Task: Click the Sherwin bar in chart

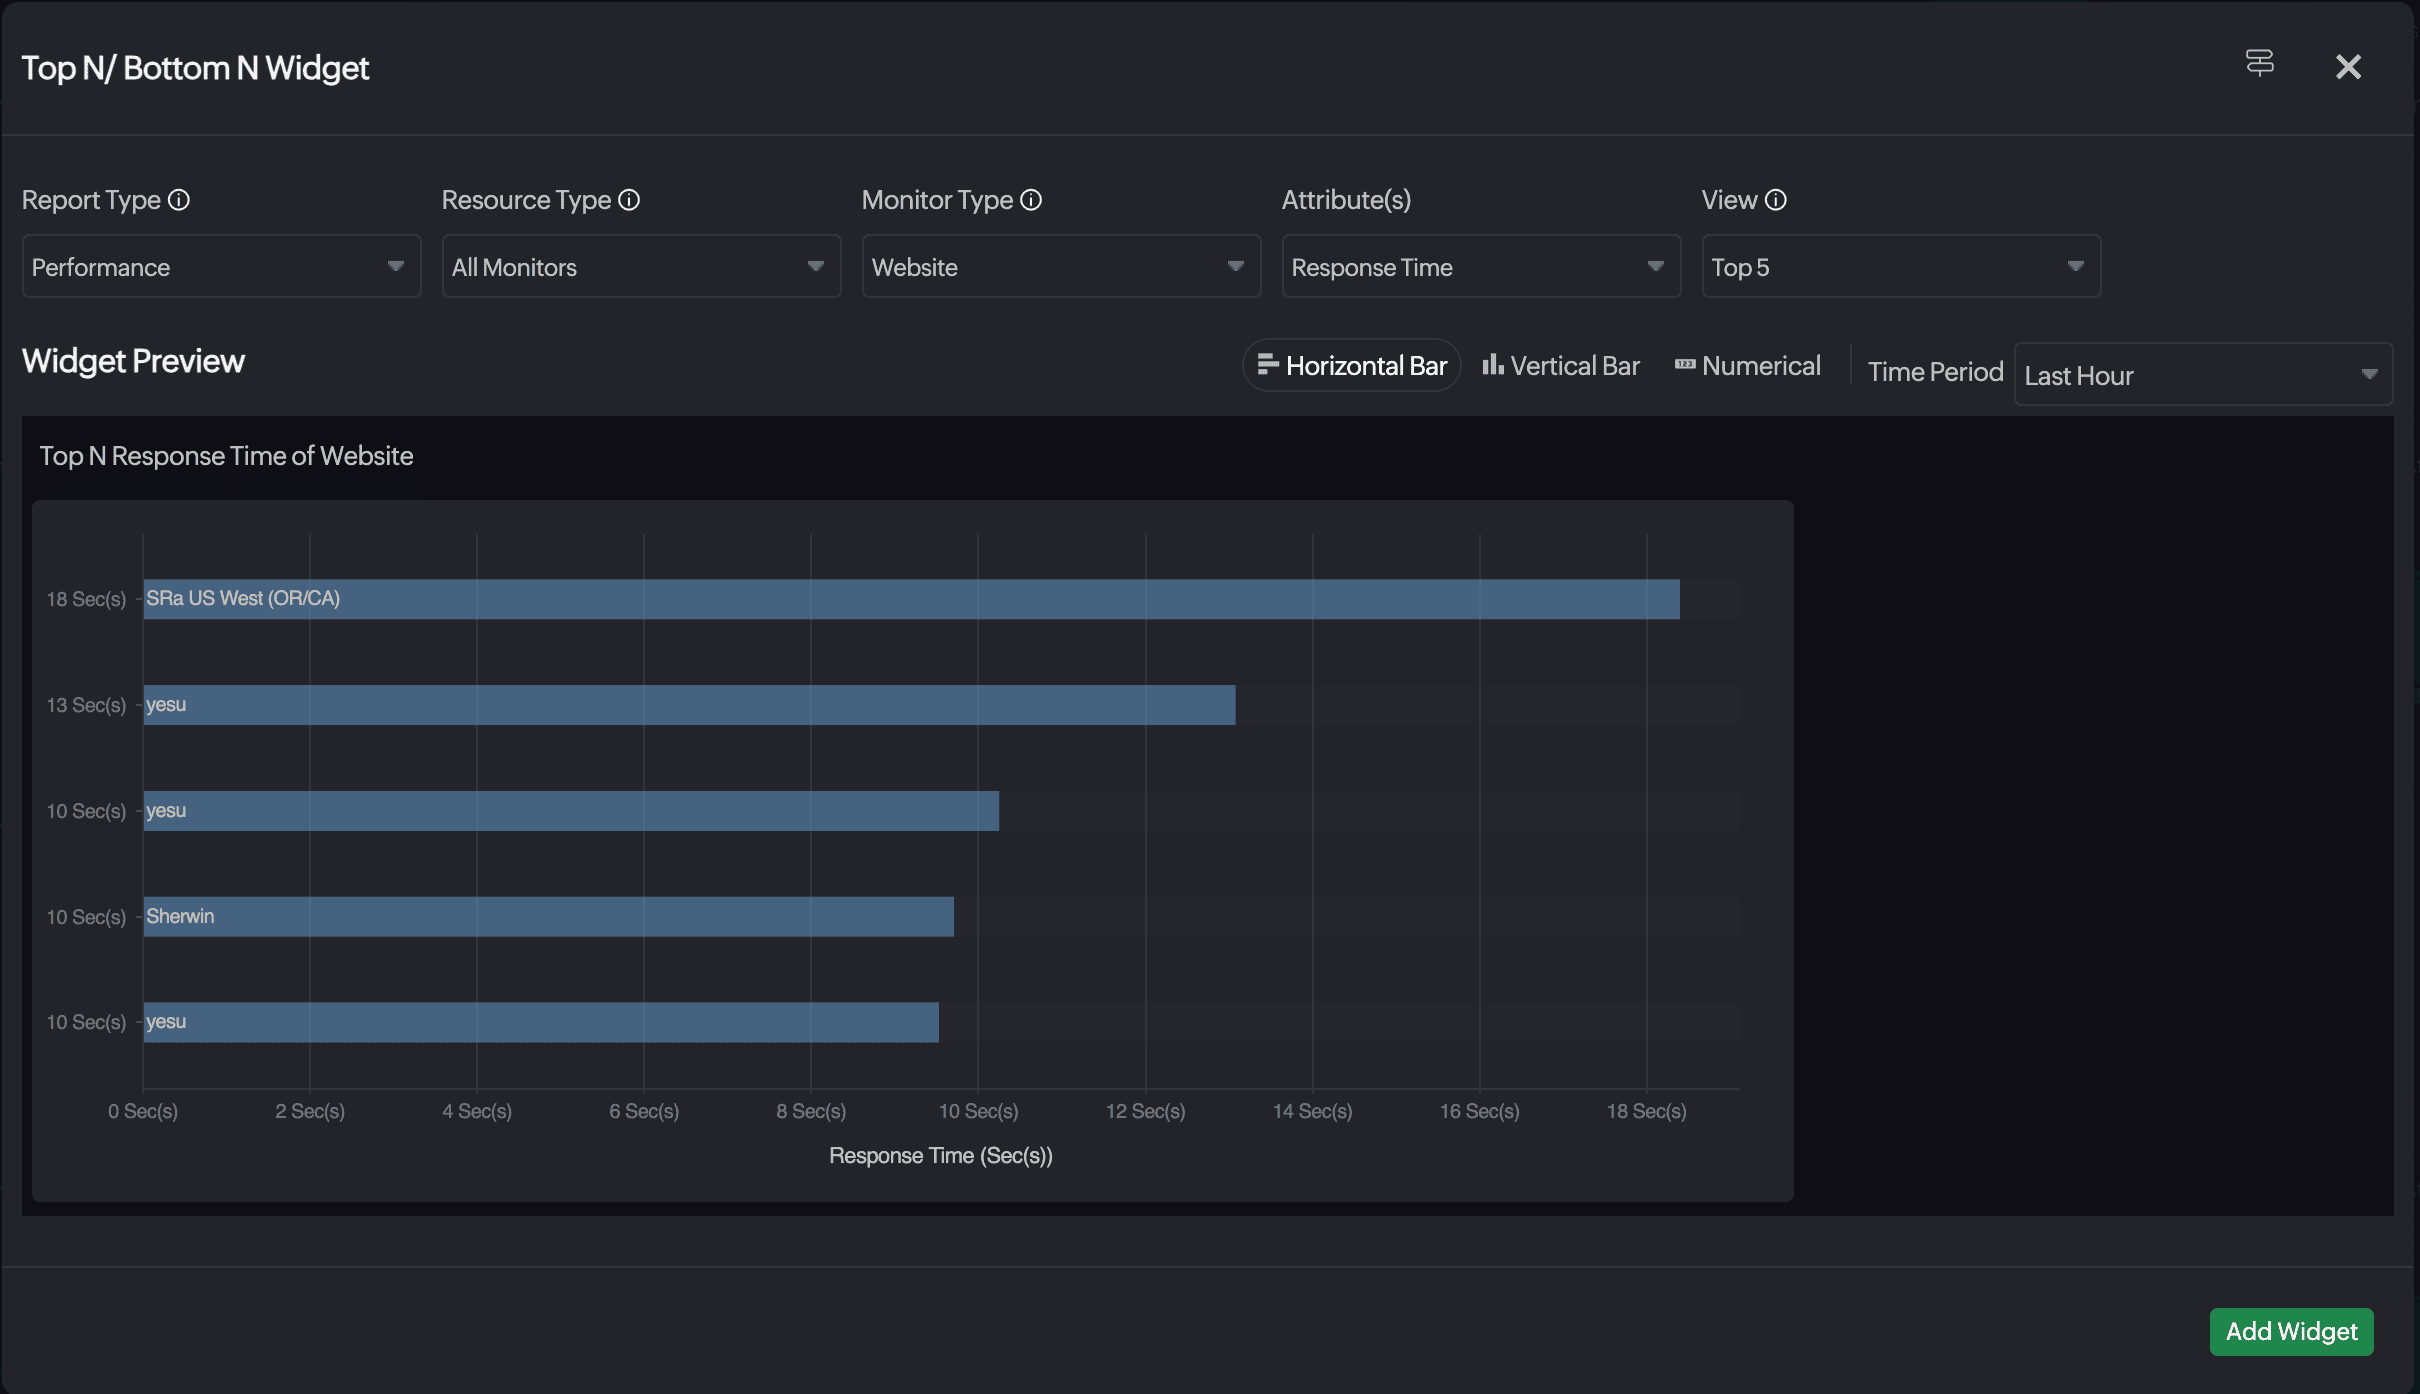Action: point(548,917)
